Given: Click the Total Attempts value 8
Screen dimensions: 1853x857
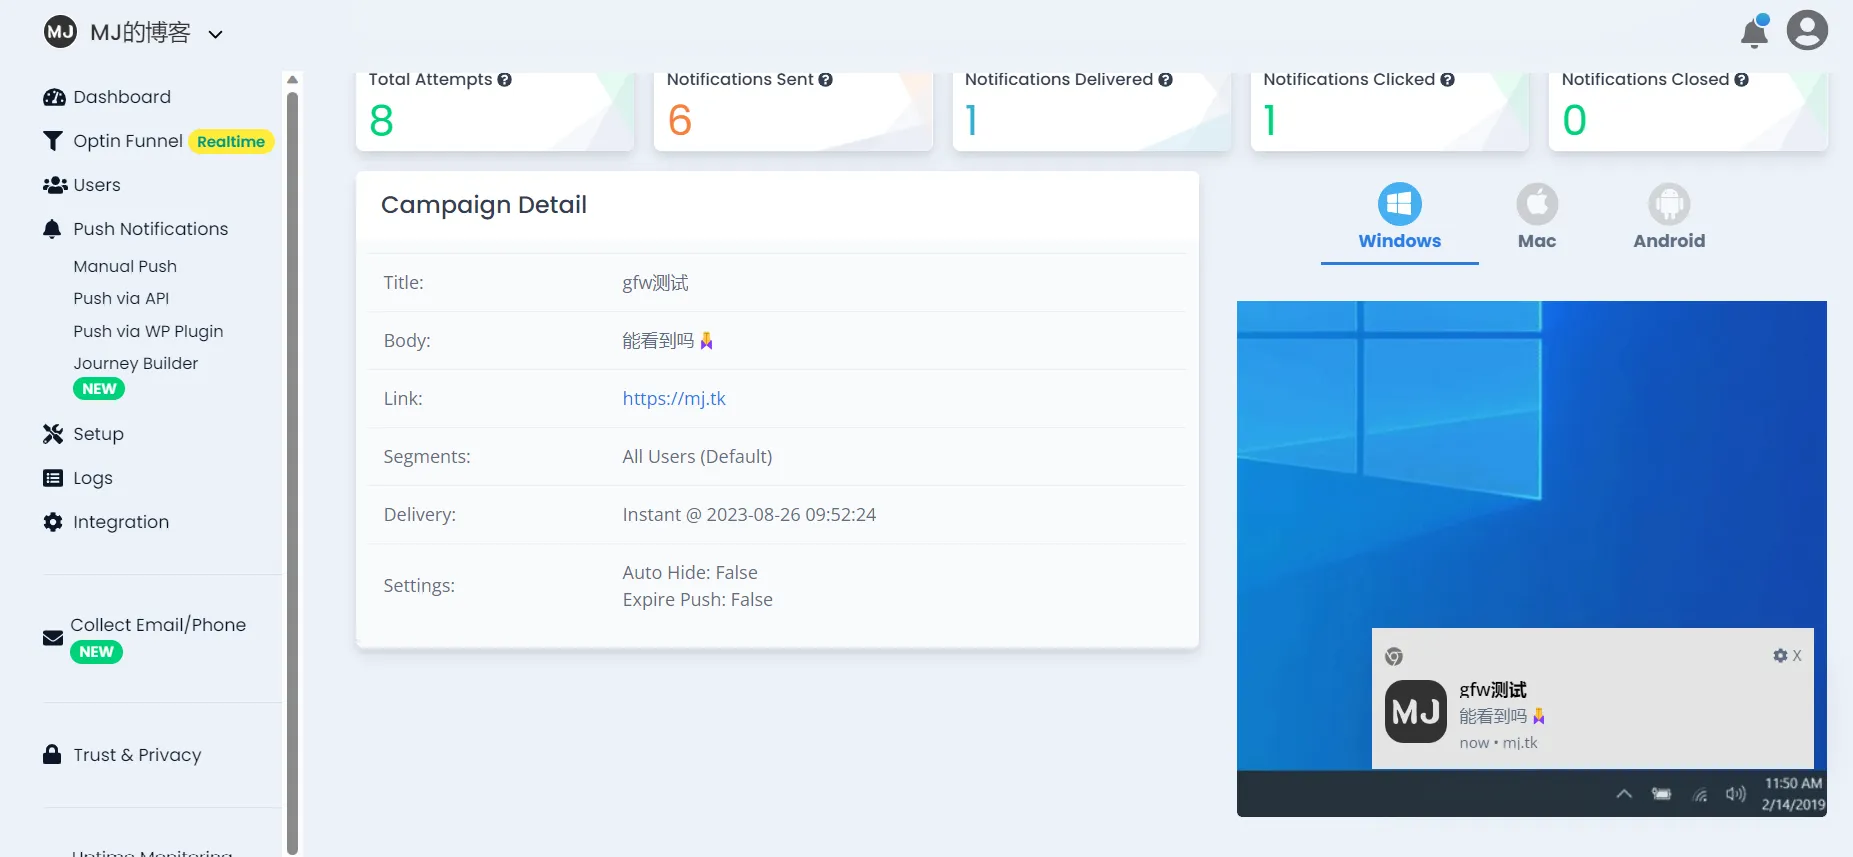Looking at the screenshot, I should [381, 121].
